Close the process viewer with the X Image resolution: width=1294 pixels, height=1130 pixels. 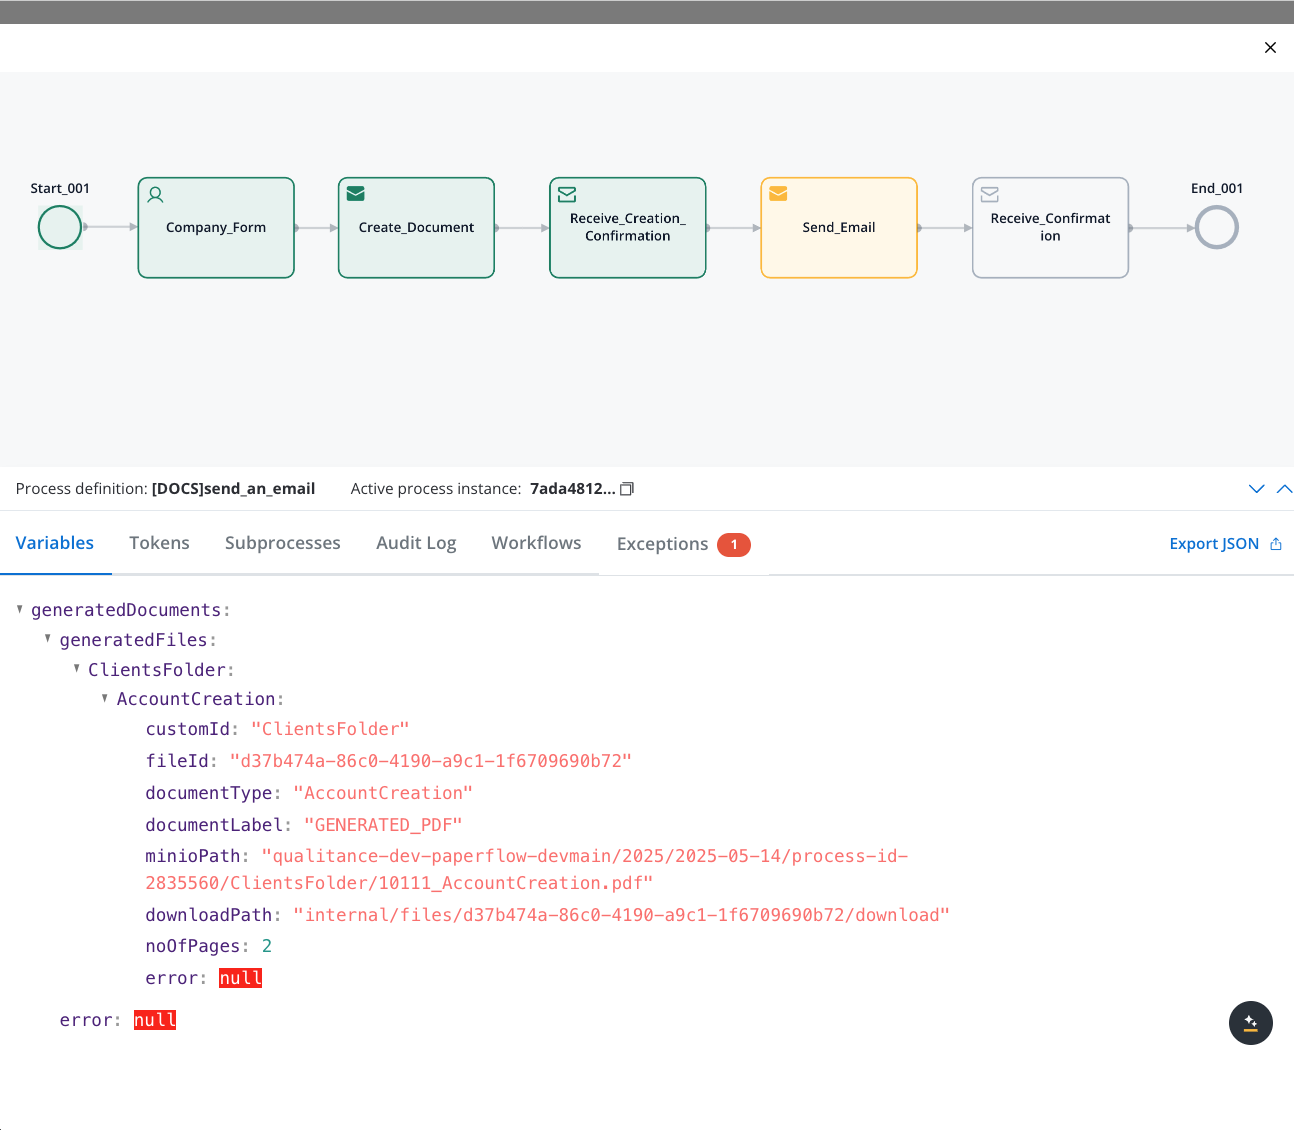click(1270, 48)
